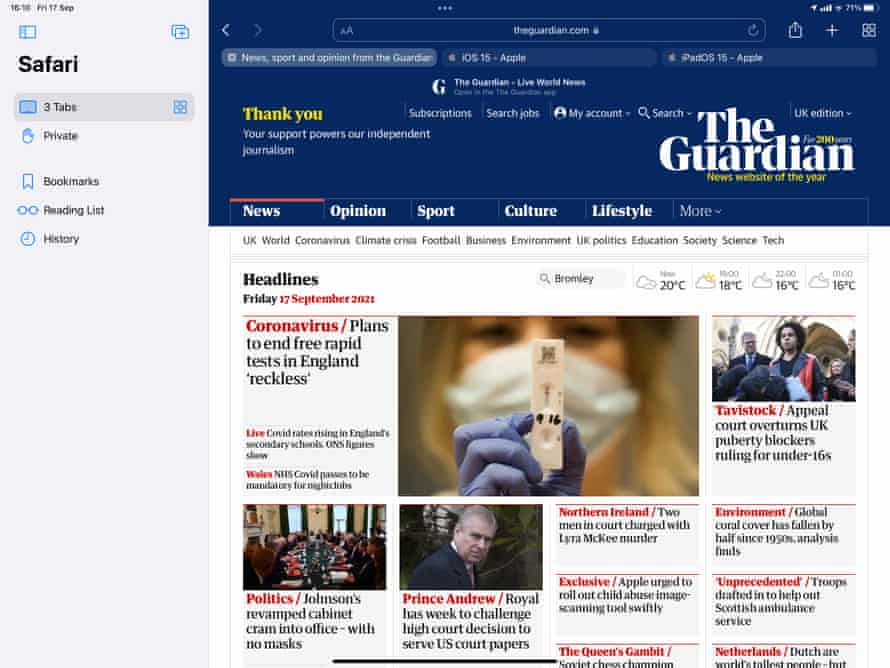This screenshot has width=890, height=668.
Task: Open the Opinion section
Action: coord(358,211)
